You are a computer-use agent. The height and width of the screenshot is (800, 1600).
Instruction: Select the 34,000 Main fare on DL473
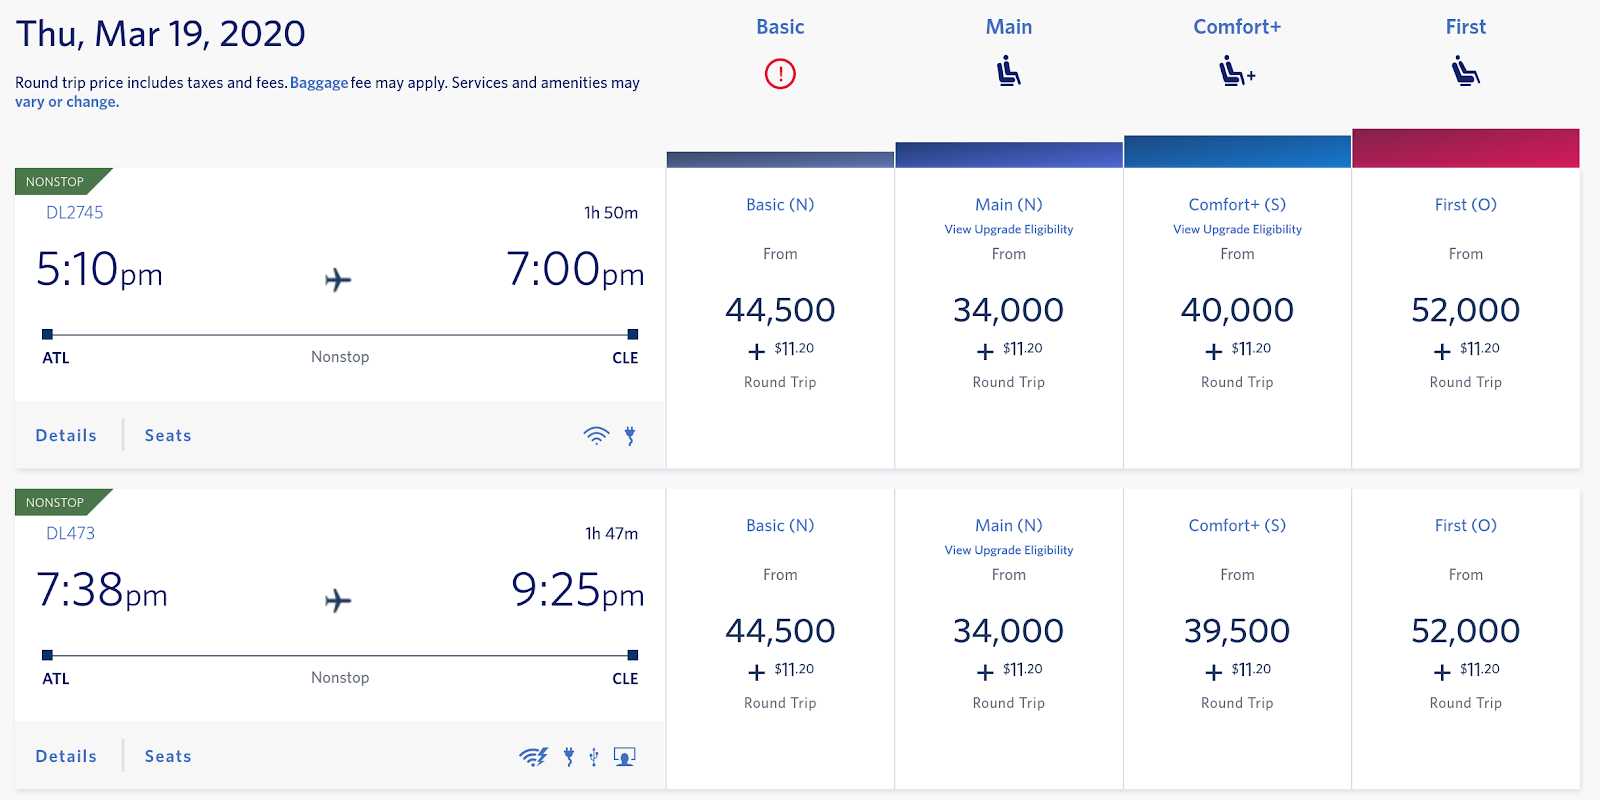click(1009, 631)
